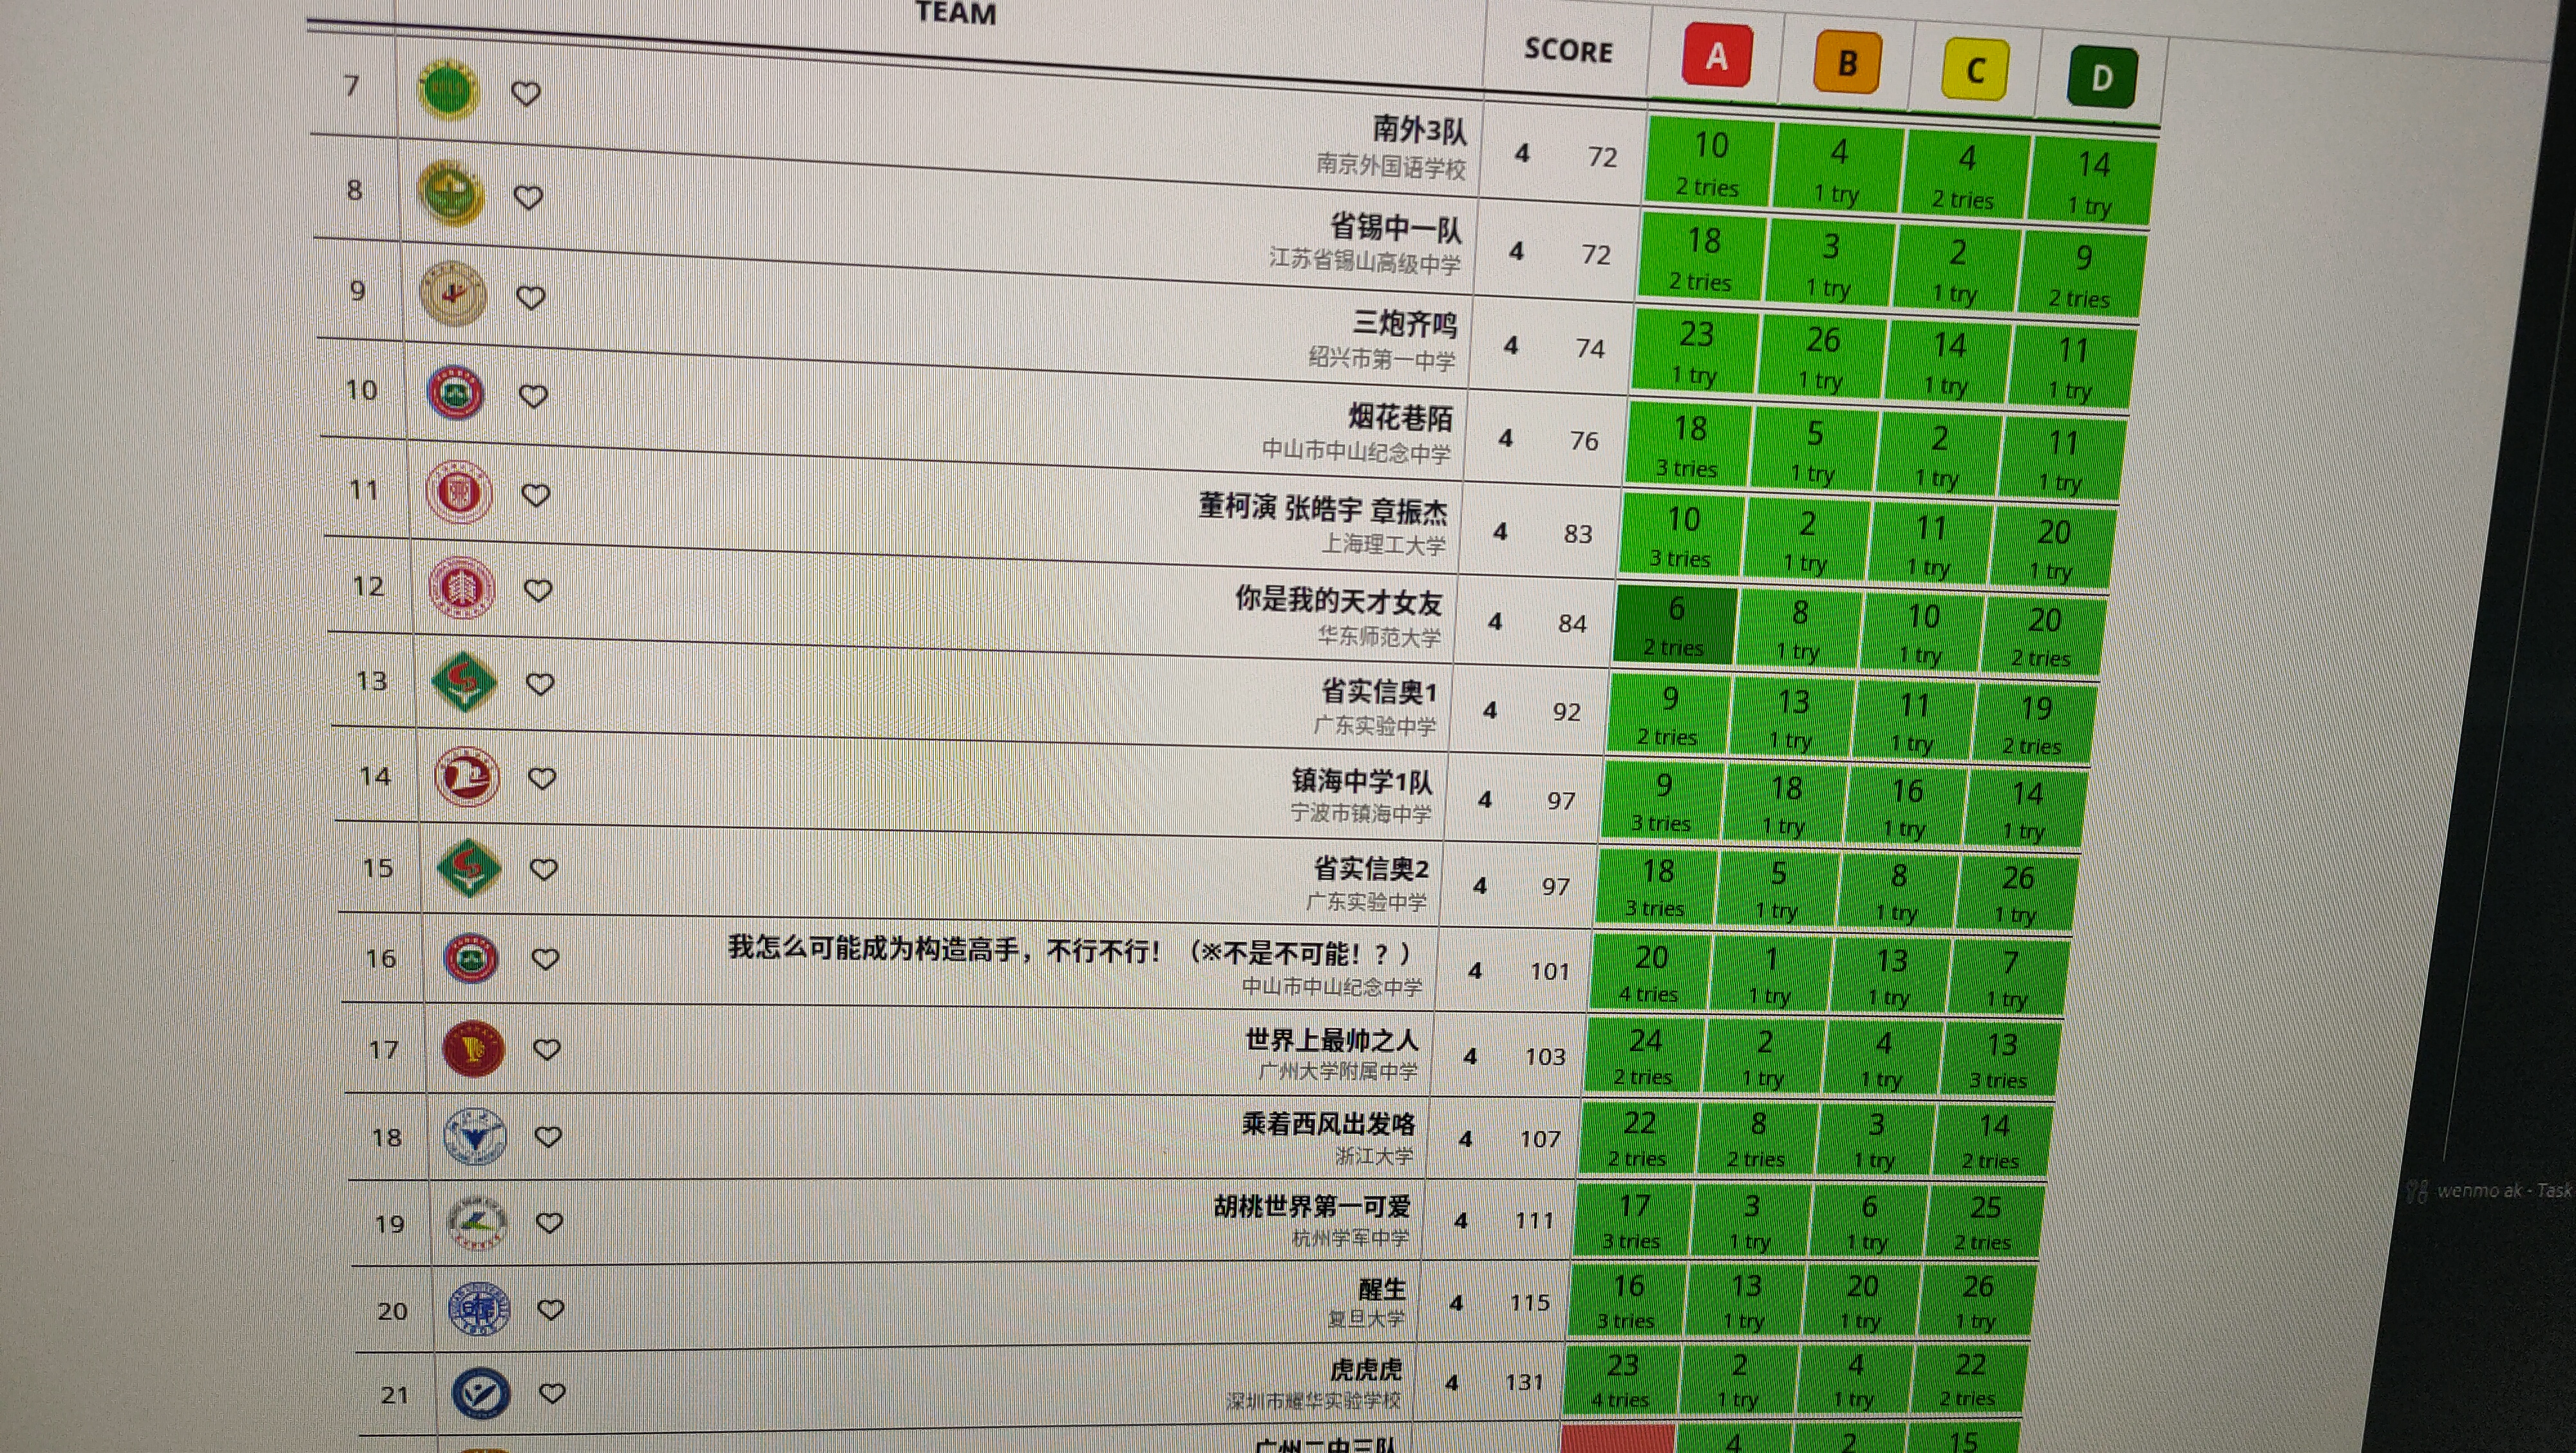
Task: Favorite rank 17 using its heart icon
Action: (x=546, y=1049)
